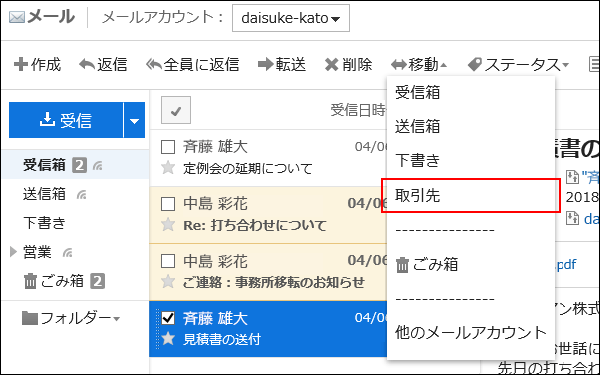Toggle the select-all messages checkbox
Image resolution: width=600 pixels, height=375 pixels.
pos(176,110)
